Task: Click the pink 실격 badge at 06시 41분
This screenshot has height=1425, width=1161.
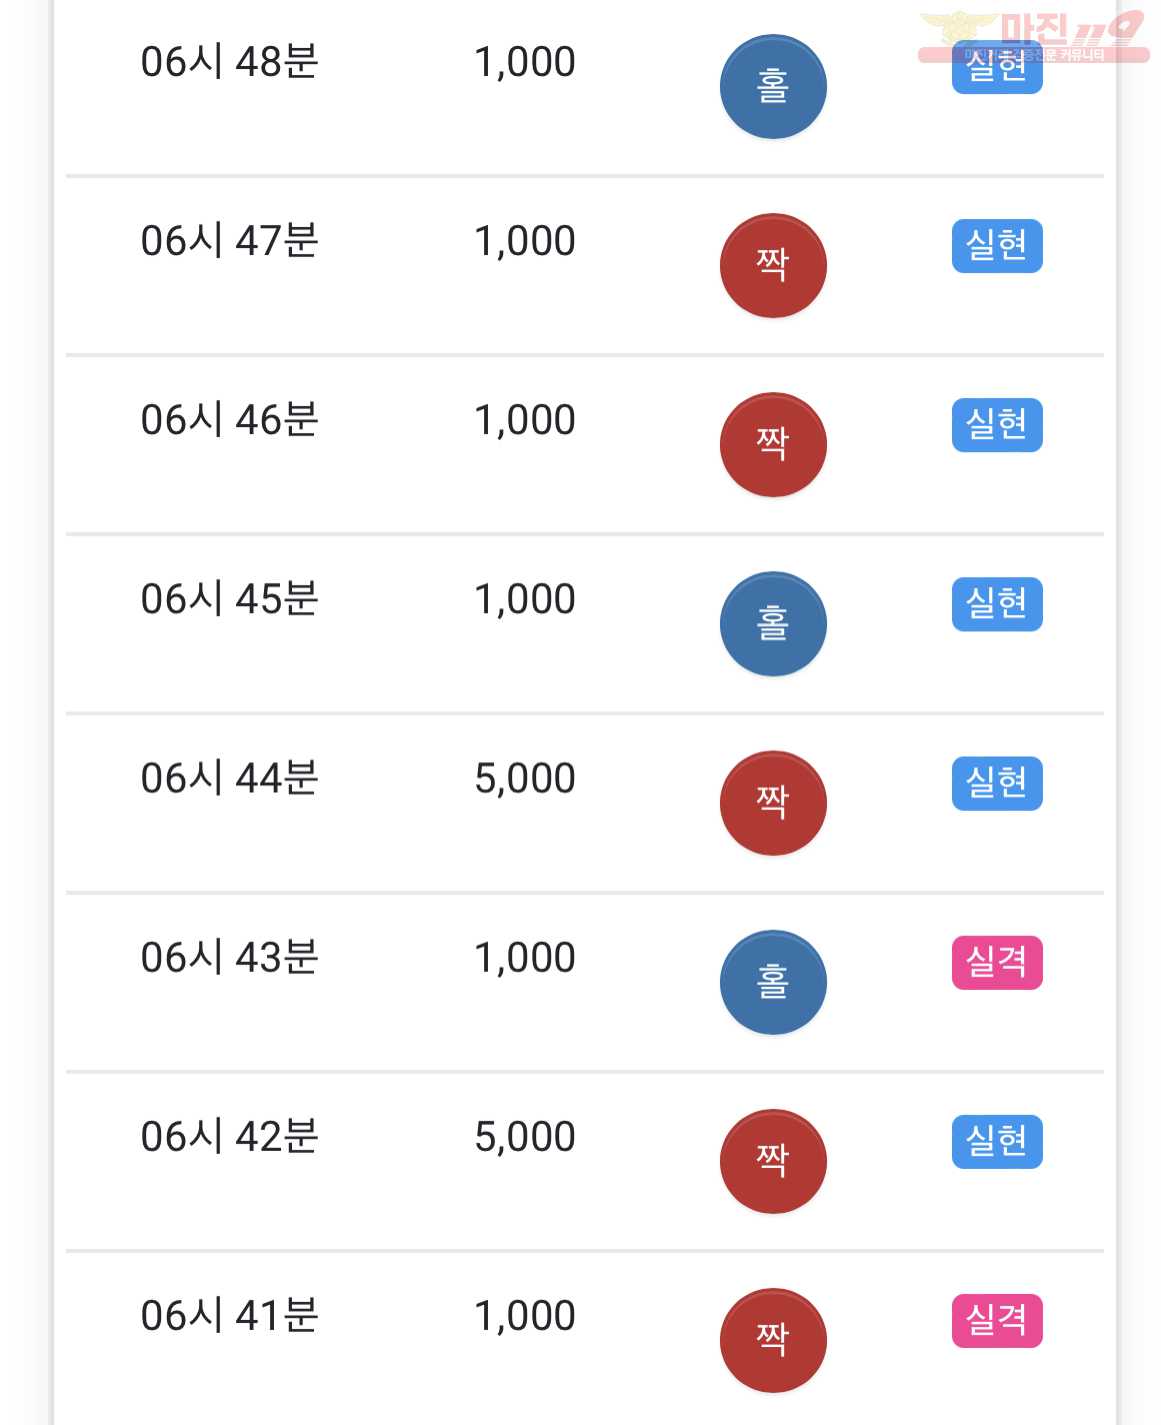Action: pyautogui.click(x=997, y=1320)
